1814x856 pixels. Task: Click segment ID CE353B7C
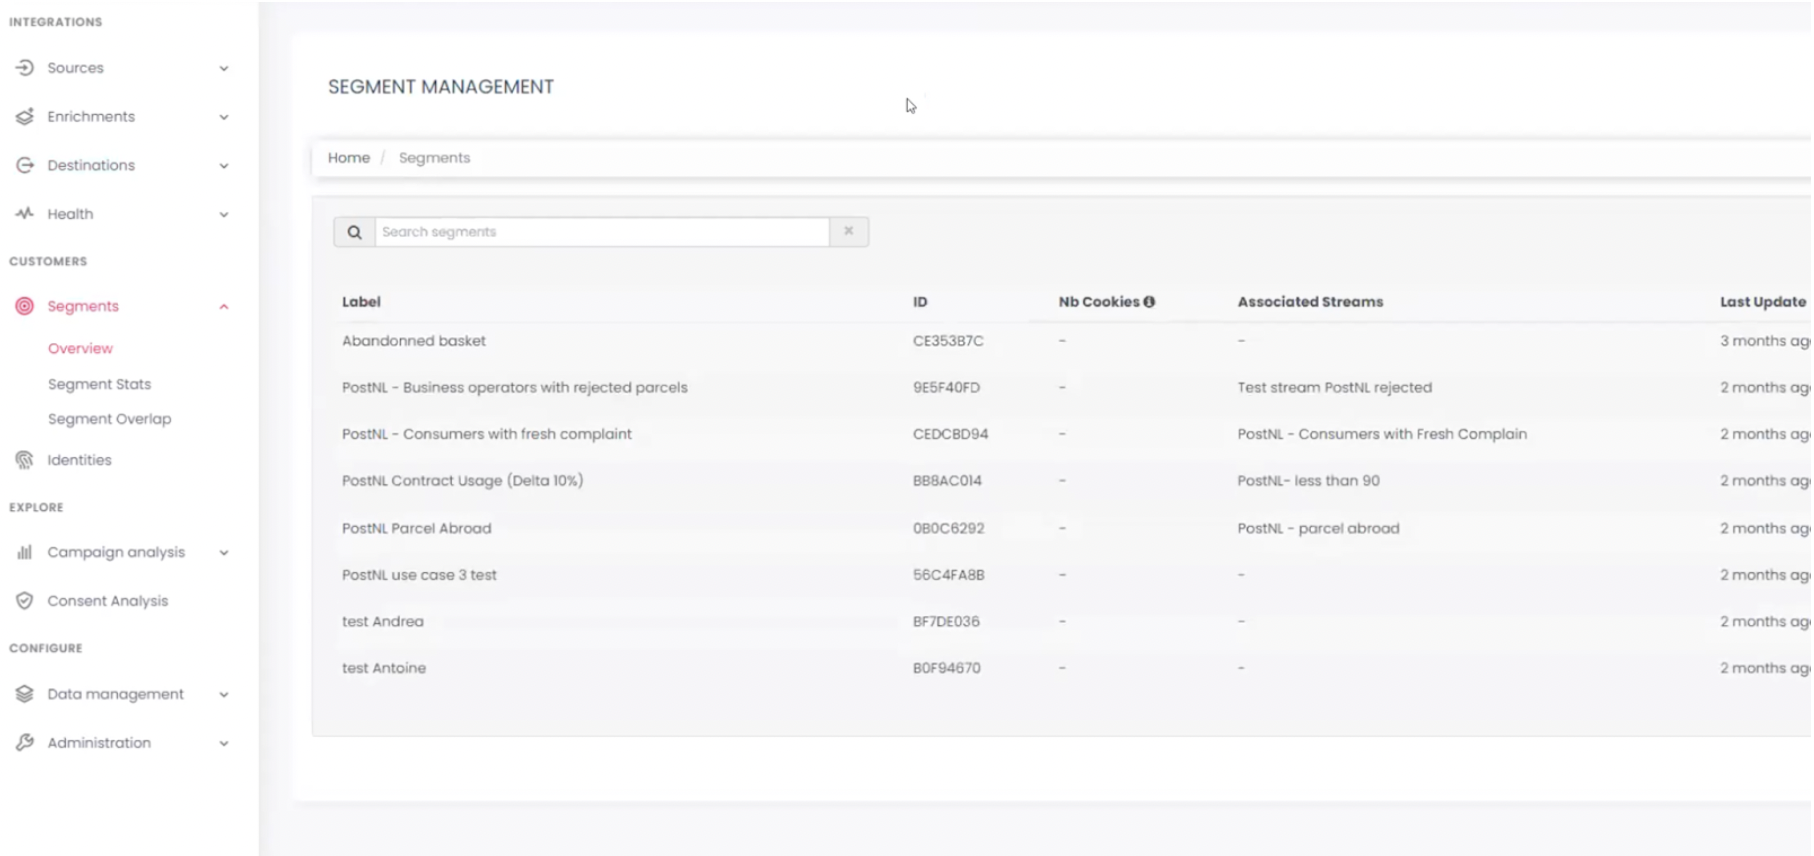948,341
